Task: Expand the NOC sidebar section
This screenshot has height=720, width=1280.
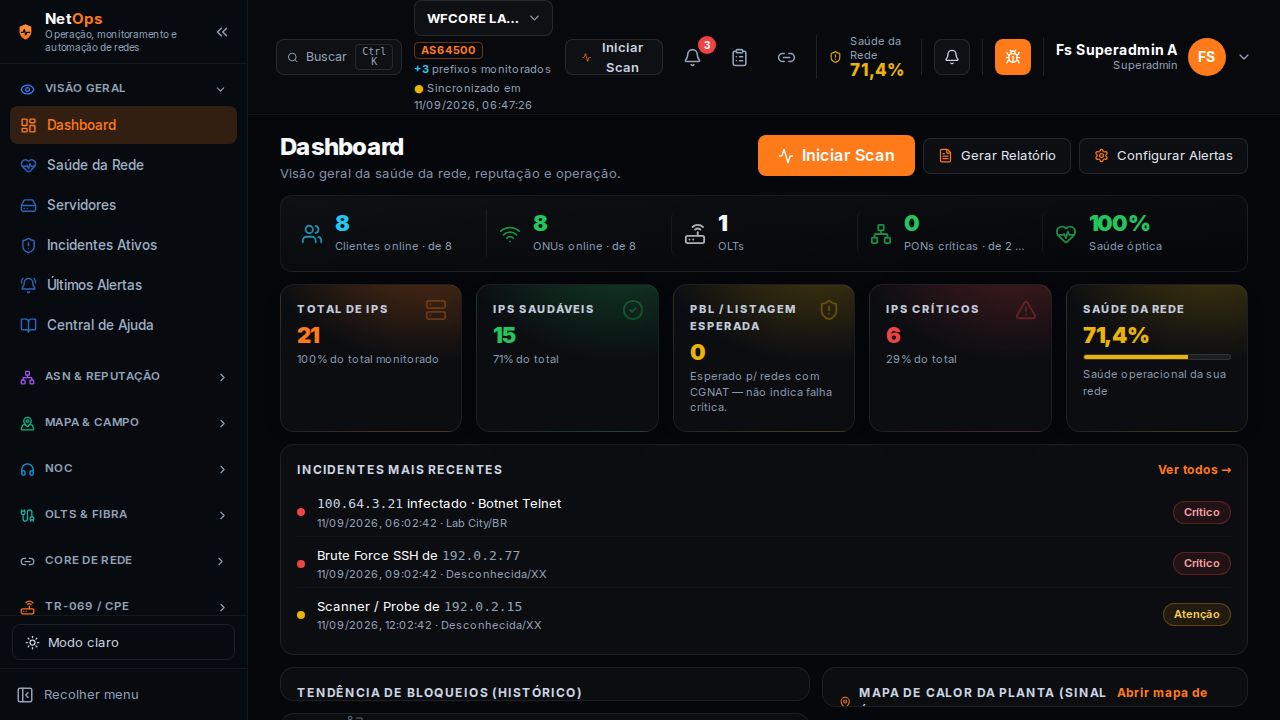Action: coord(123,469)
